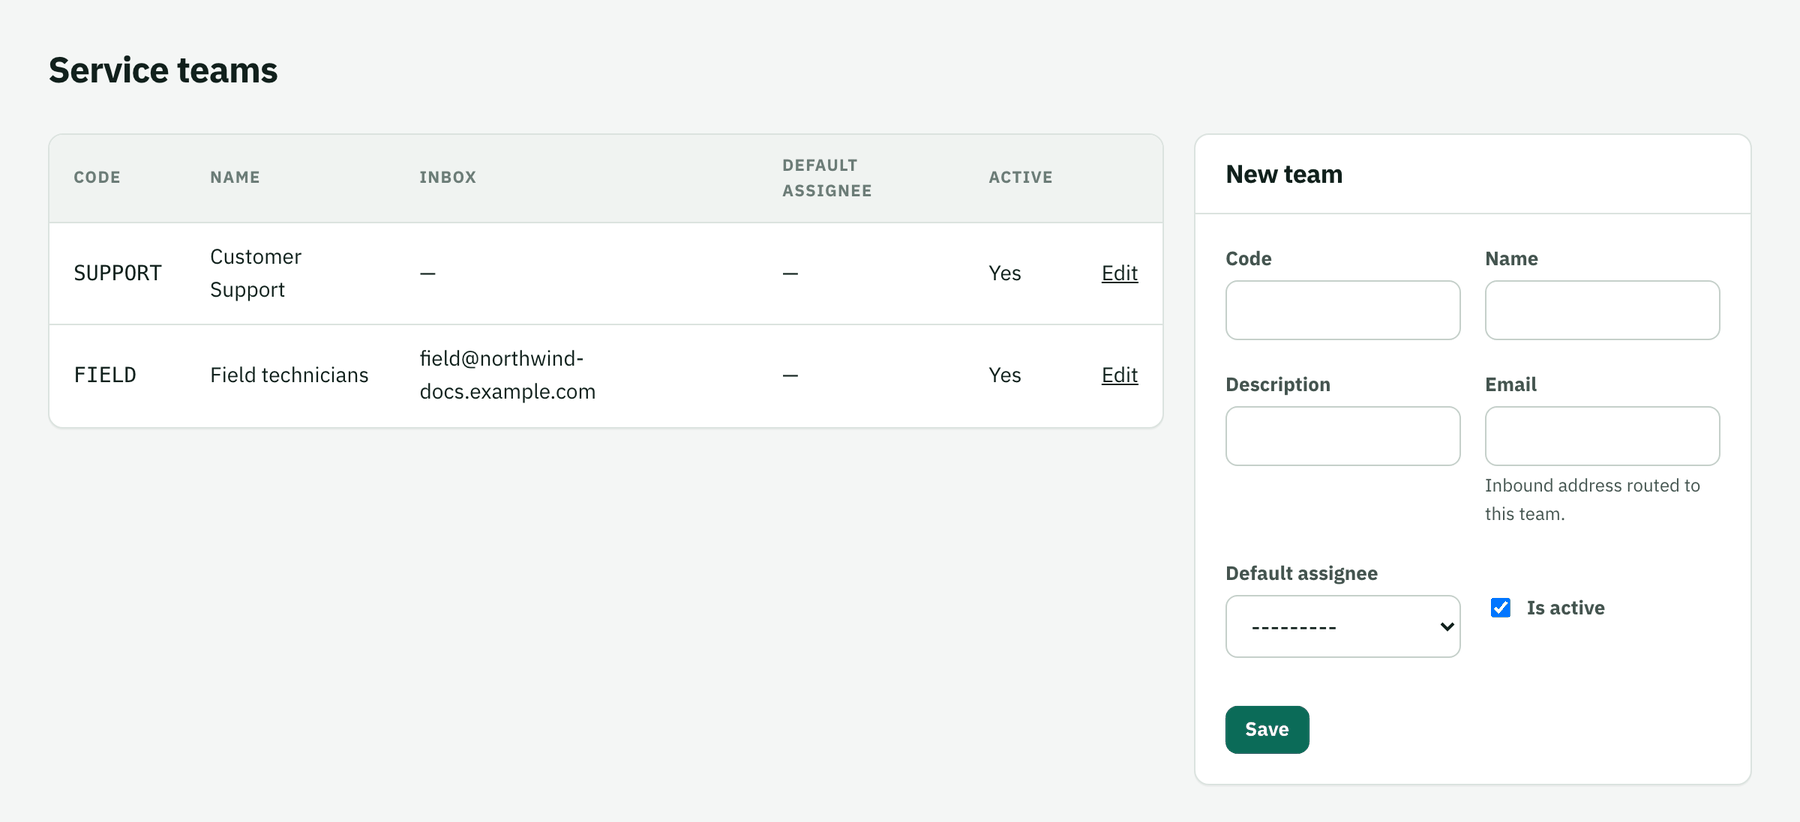The image size is (1800, 822).
Task: Click the Service teams page heading
Action: pyautogui.click(x=163, y=70)
